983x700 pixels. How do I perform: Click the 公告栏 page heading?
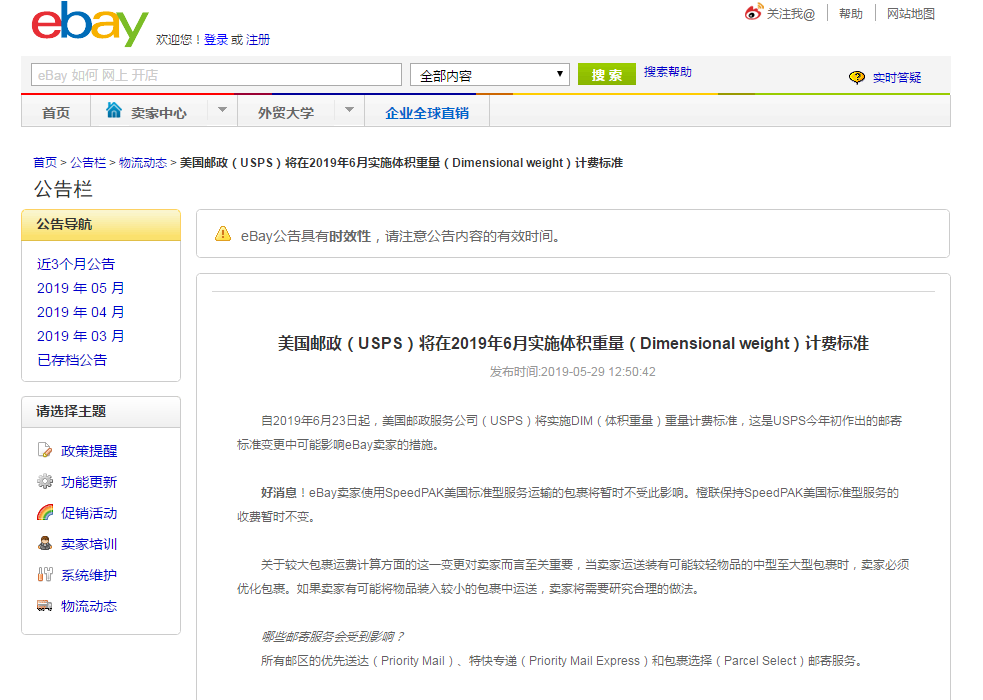[x=63, y=189]
